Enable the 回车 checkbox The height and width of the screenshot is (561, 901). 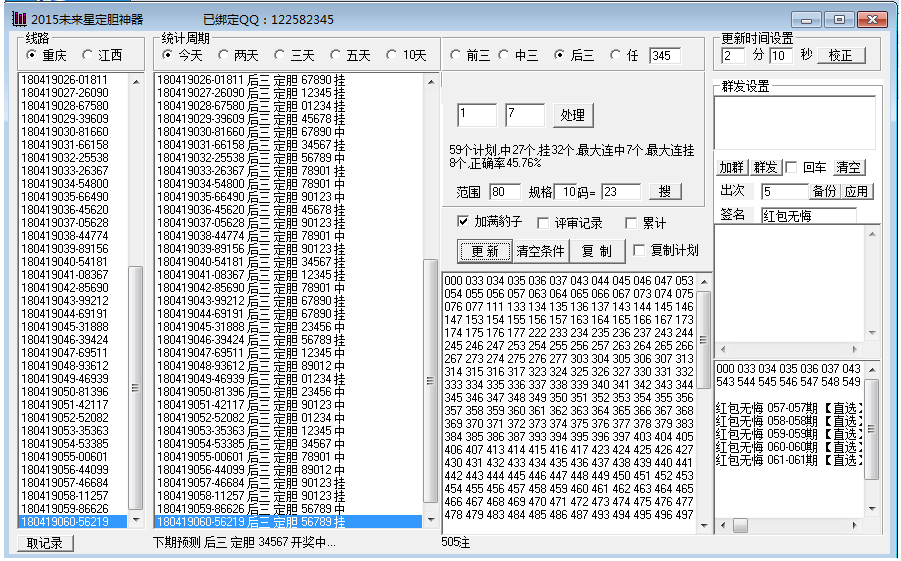[791, 167]
